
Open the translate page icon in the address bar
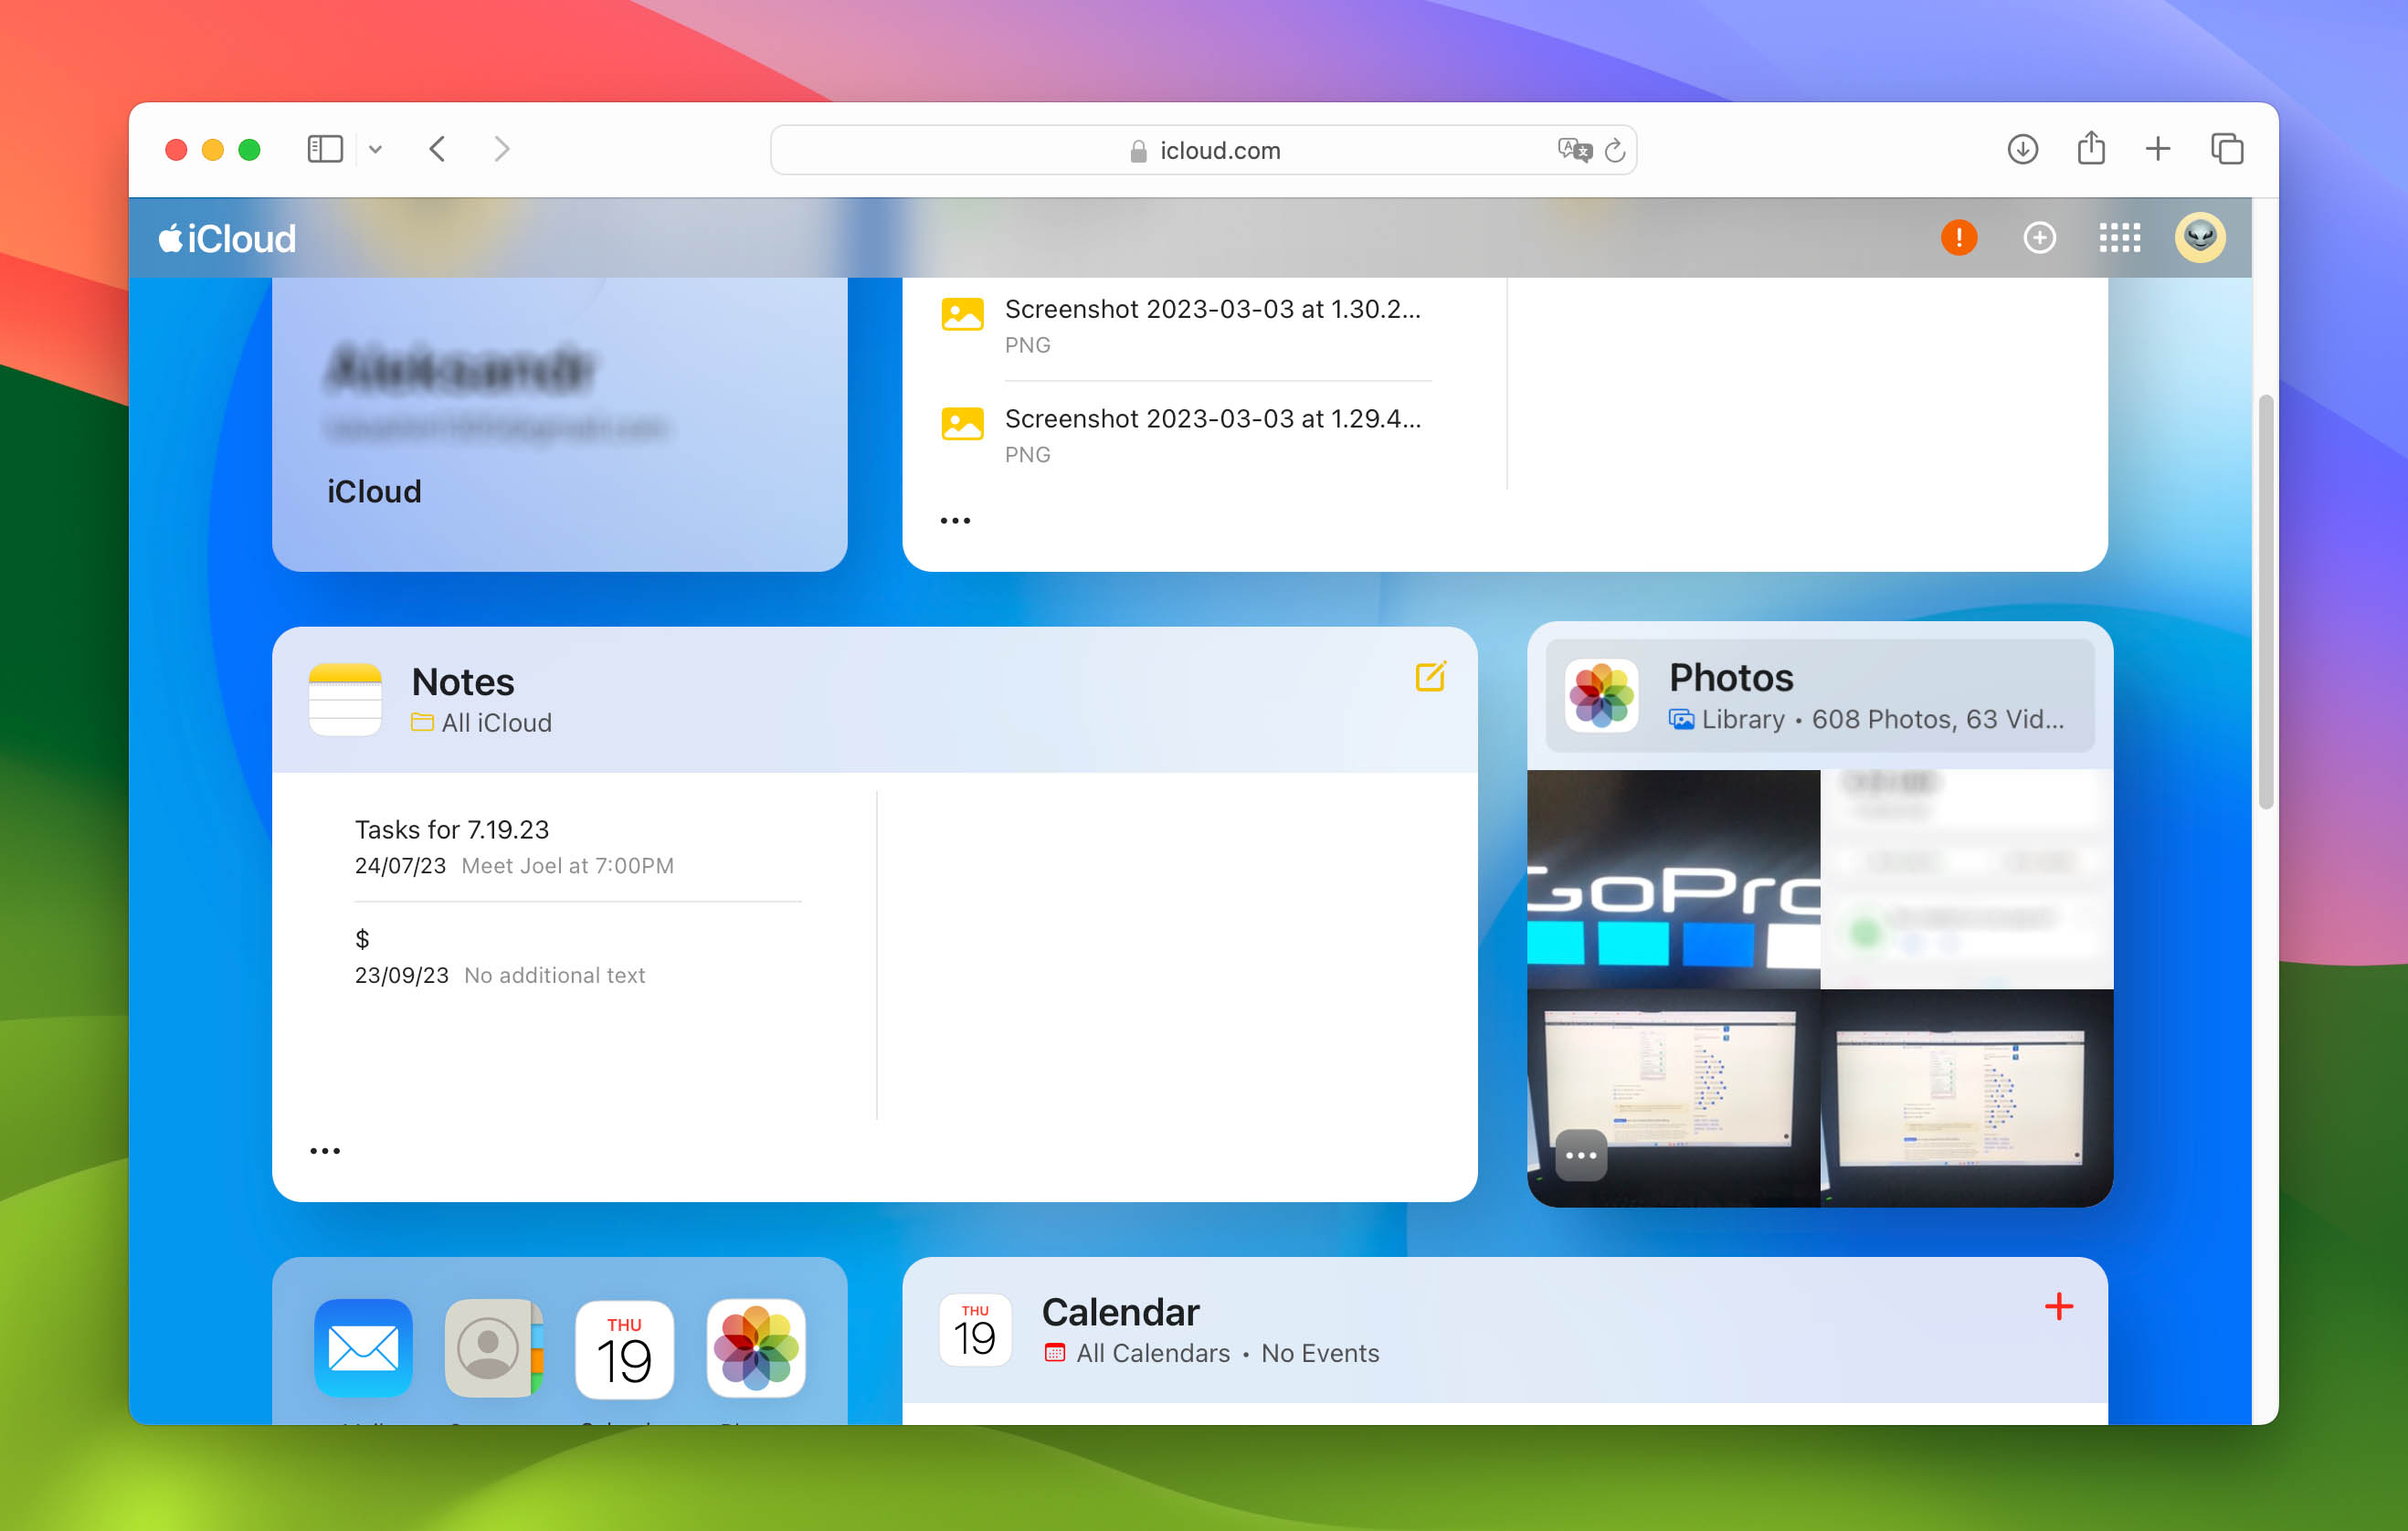coord(1574,150)
